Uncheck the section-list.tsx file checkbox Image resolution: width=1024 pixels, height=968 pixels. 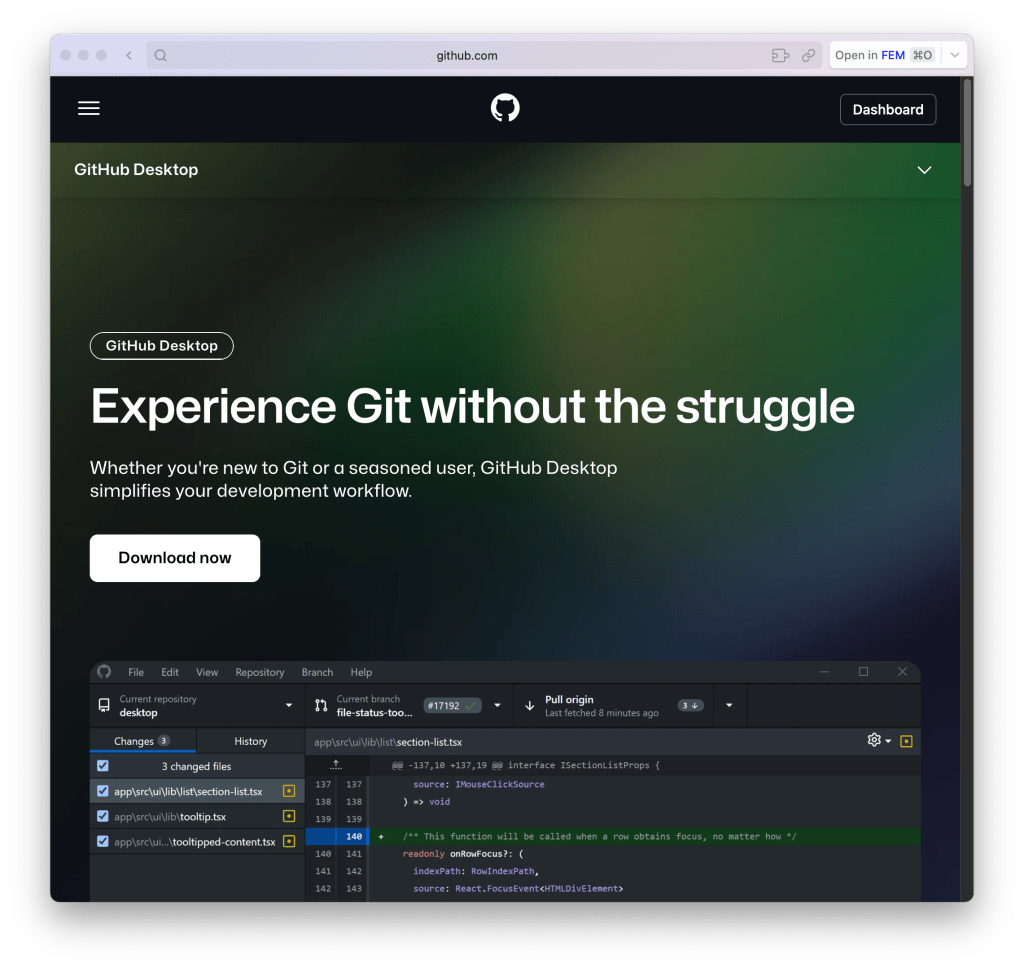(102, 790)
